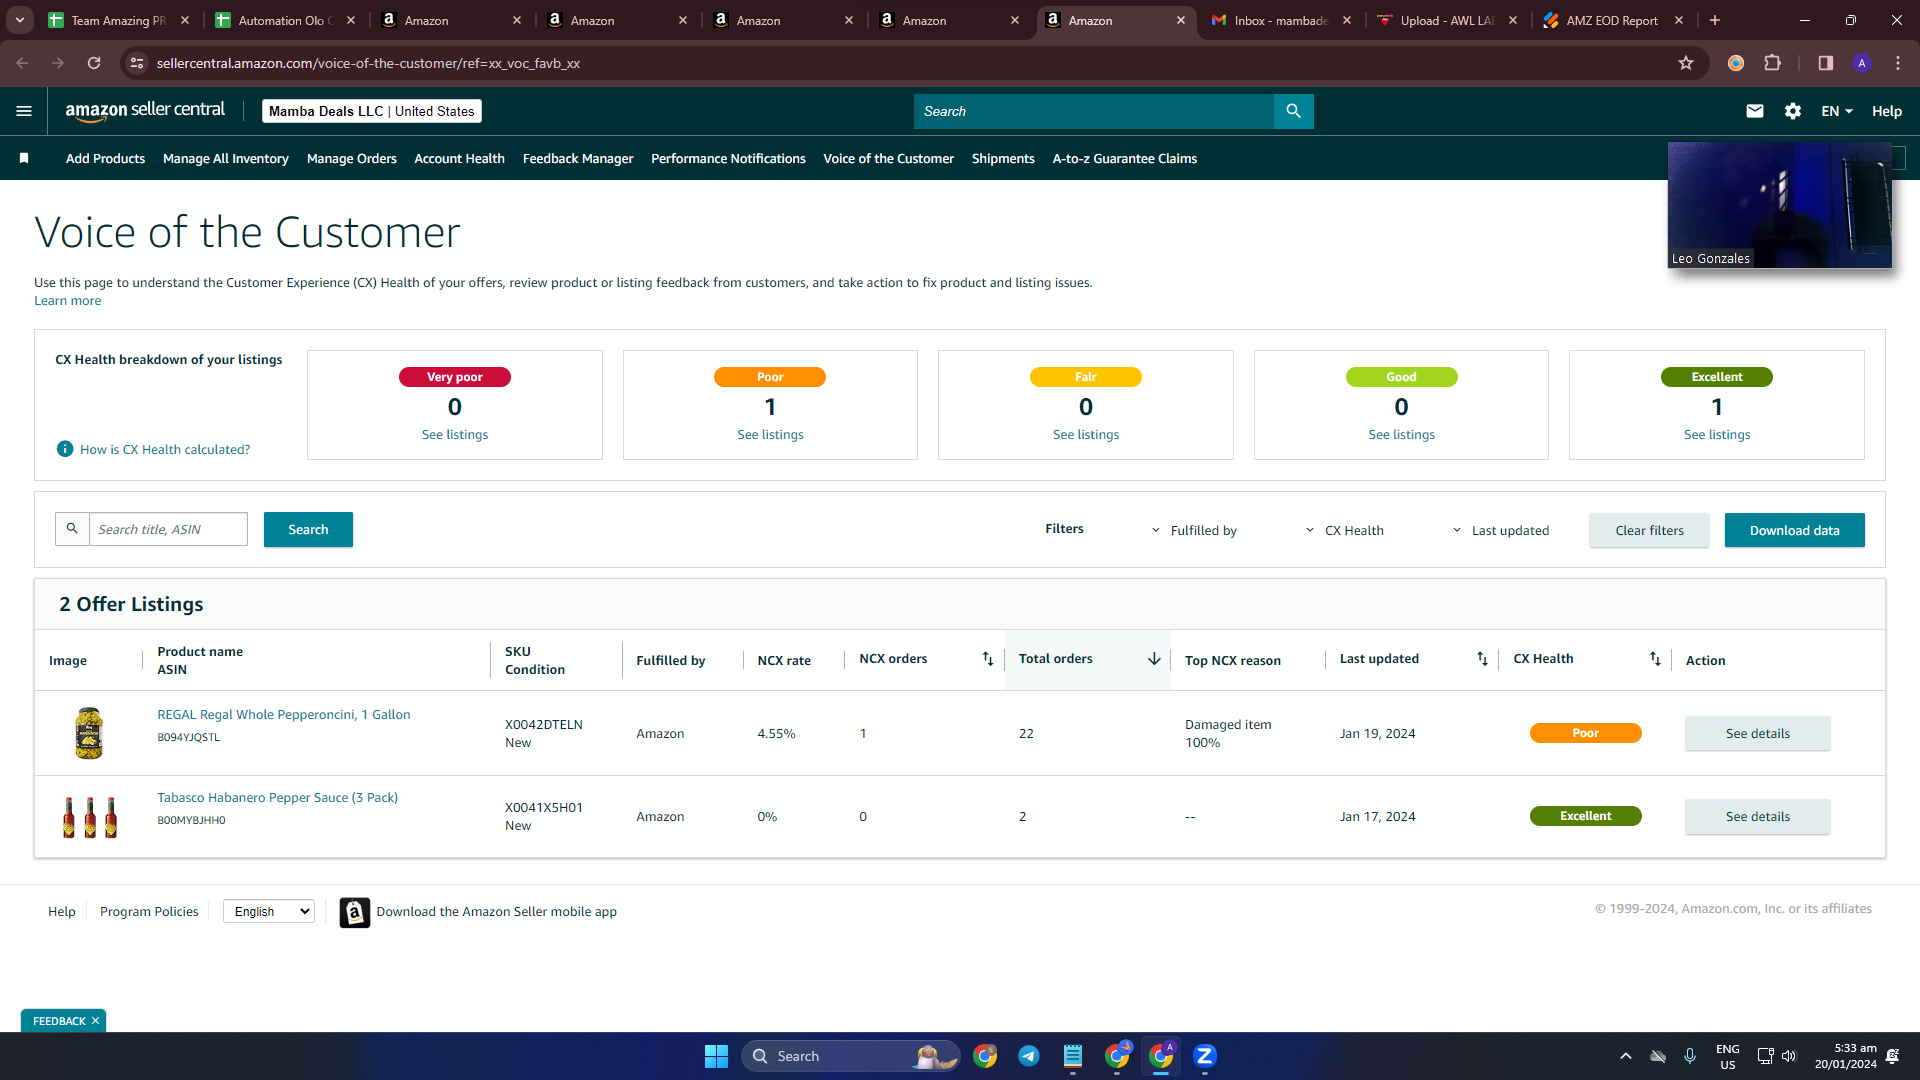Open Tabasco Habanero Pepper Sauce product link

click(x=277, y=797)
